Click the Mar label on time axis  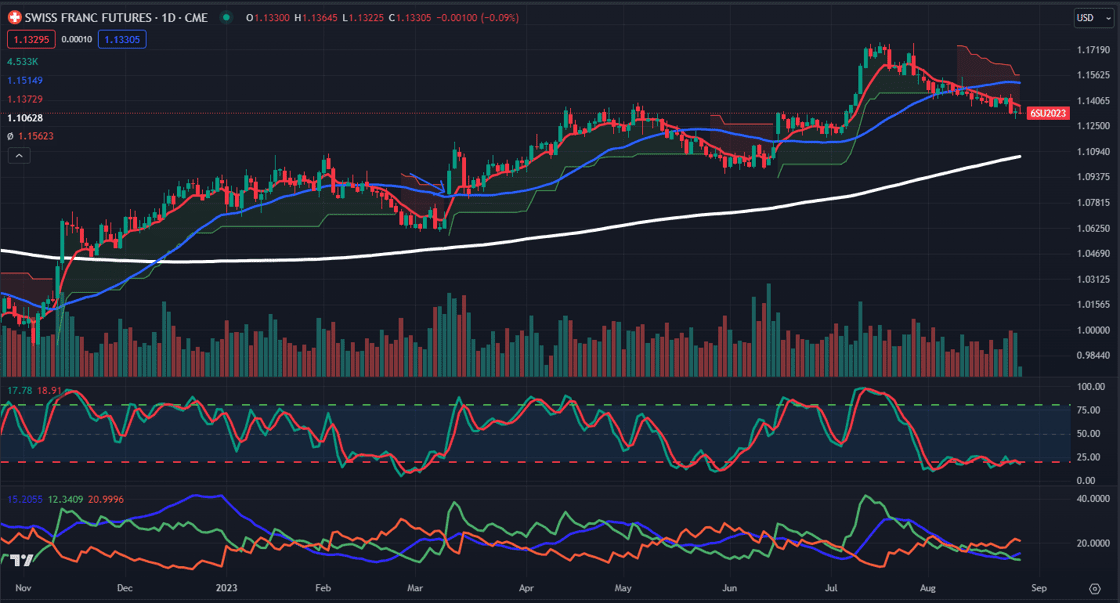click(415, 588)
